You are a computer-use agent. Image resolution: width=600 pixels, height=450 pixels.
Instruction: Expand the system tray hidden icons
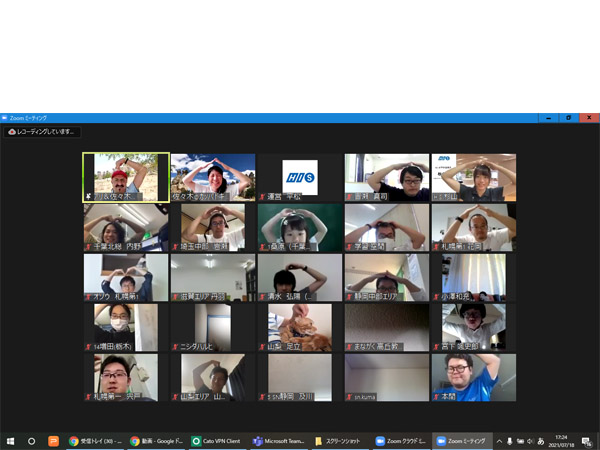pos(499,440)
